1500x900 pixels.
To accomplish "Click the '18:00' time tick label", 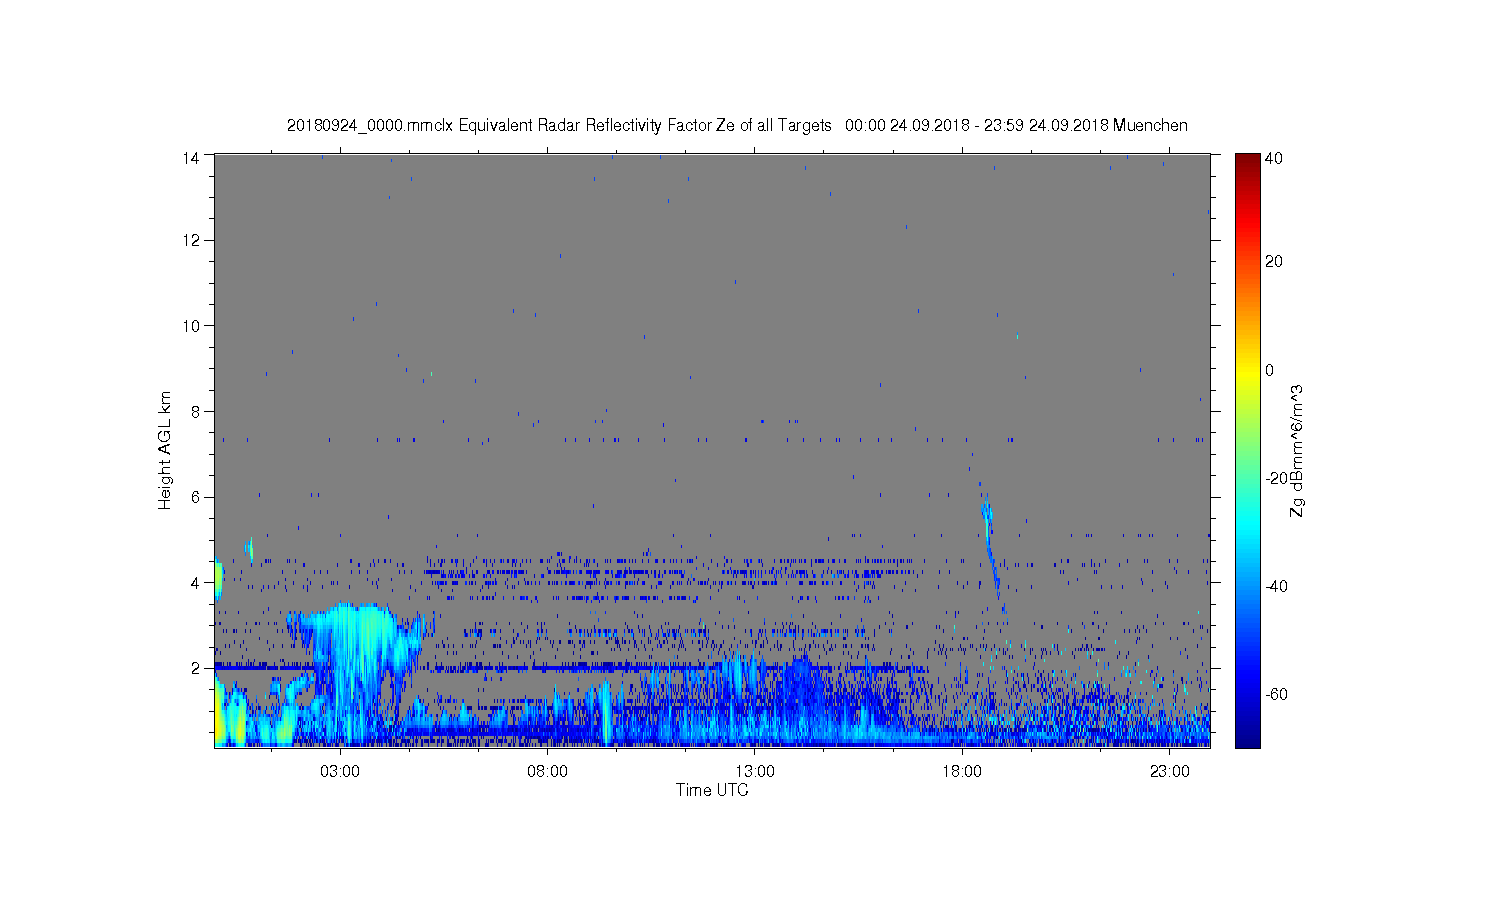I will point(962,772).
